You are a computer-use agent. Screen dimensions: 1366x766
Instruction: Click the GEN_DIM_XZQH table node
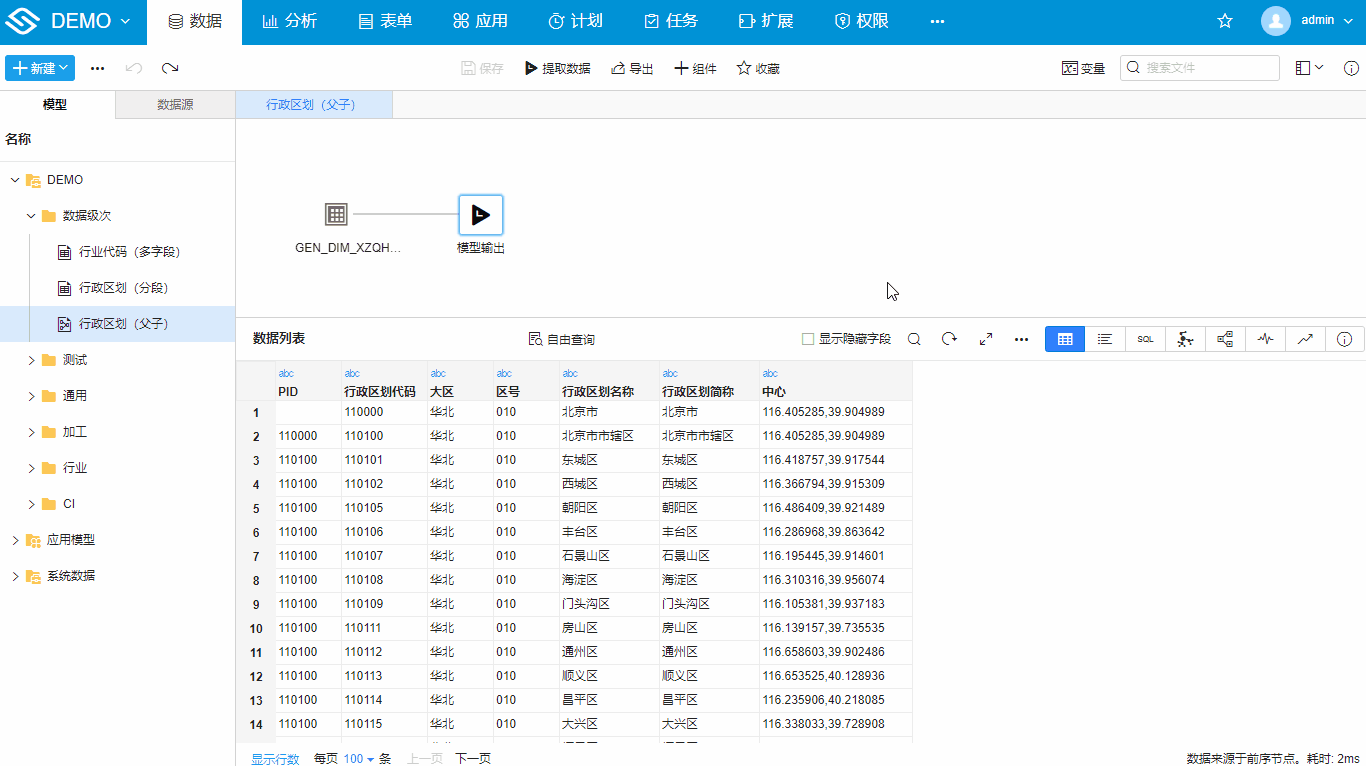(336, 214)
